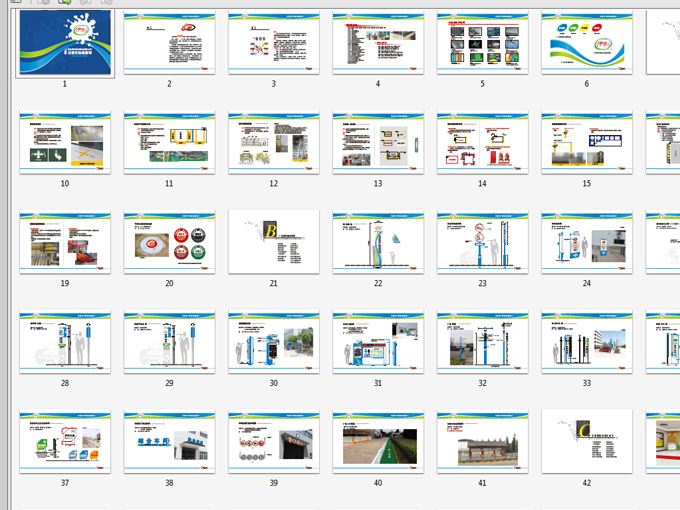Select page 21 thumbnail with letter B
This screenshot has height=510, width=680.
click(x=274, y=242)
